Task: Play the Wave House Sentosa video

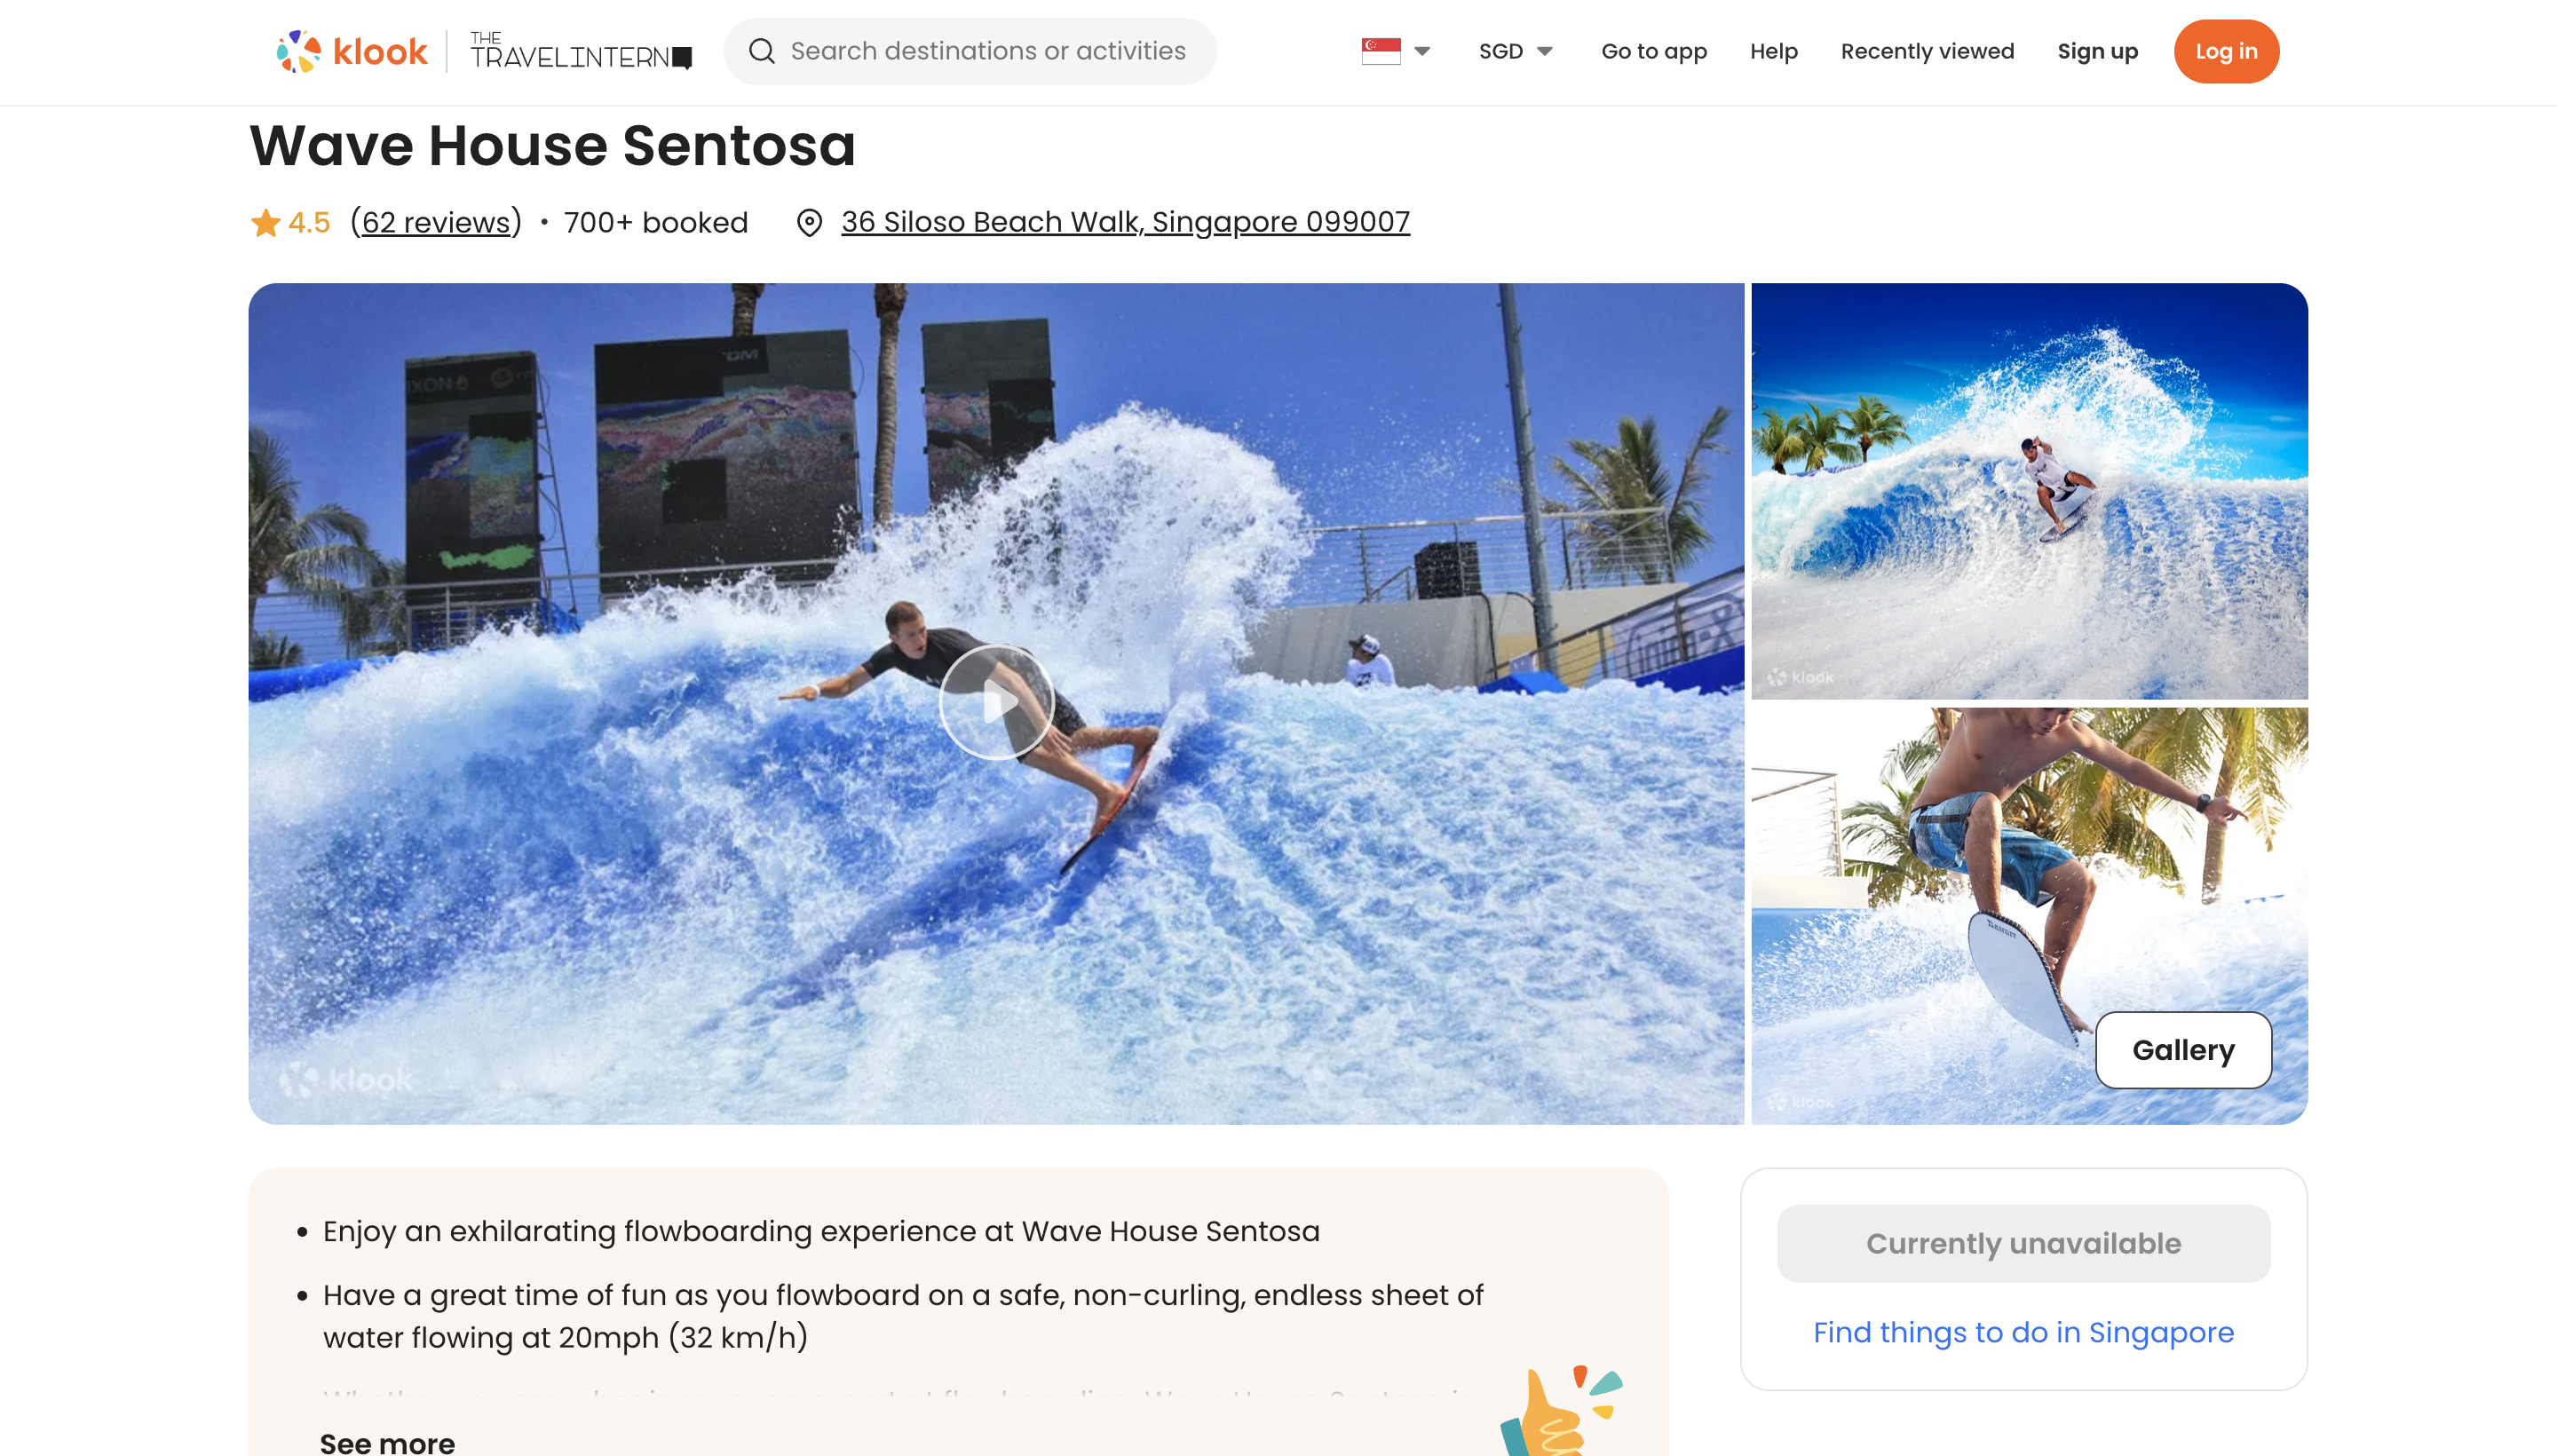Action: pyautogui.click(x=996, y=702)
